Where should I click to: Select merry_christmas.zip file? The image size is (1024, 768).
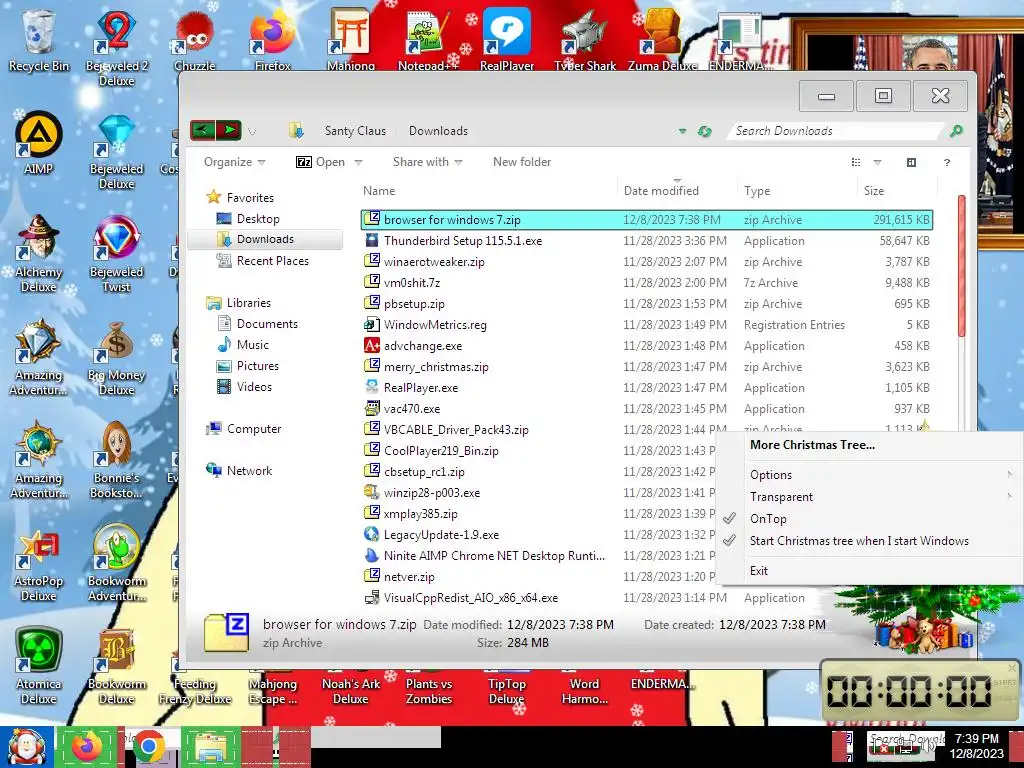(647, 367)
